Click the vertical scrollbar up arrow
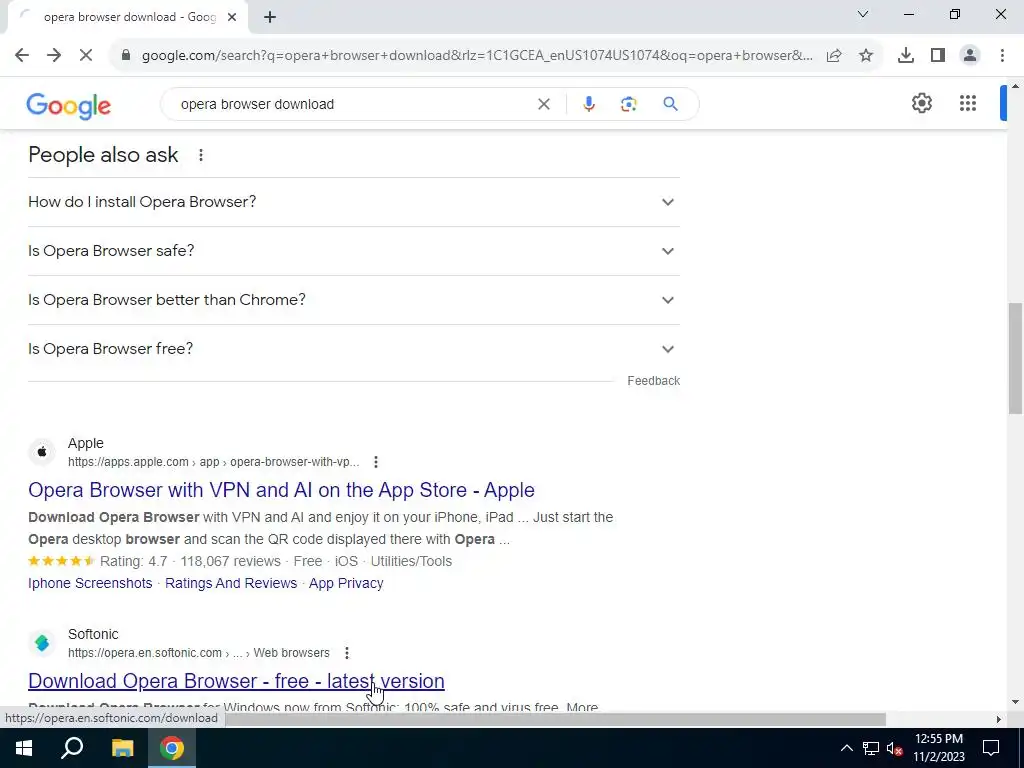 pyautogui.click(x=1015, y=86)
